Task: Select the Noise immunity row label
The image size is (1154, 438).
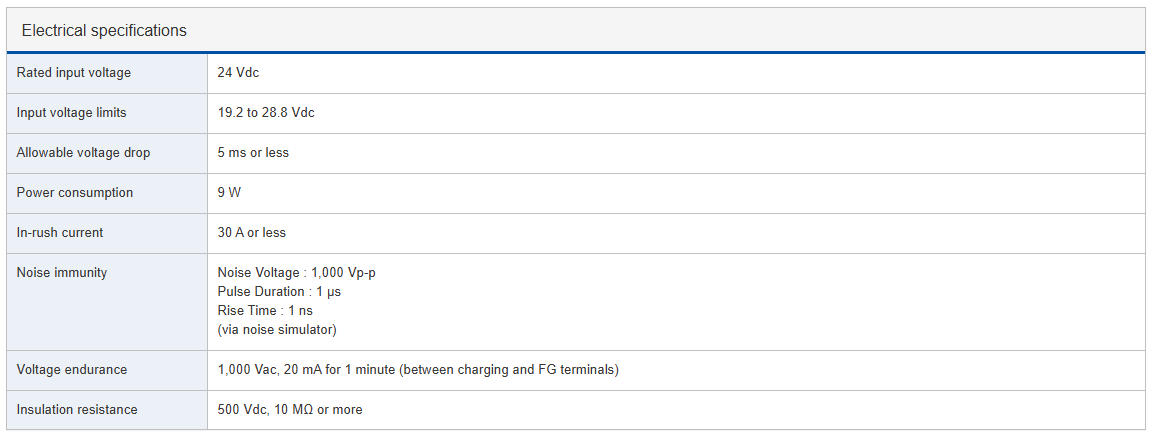Action: (x=62, y=273)
